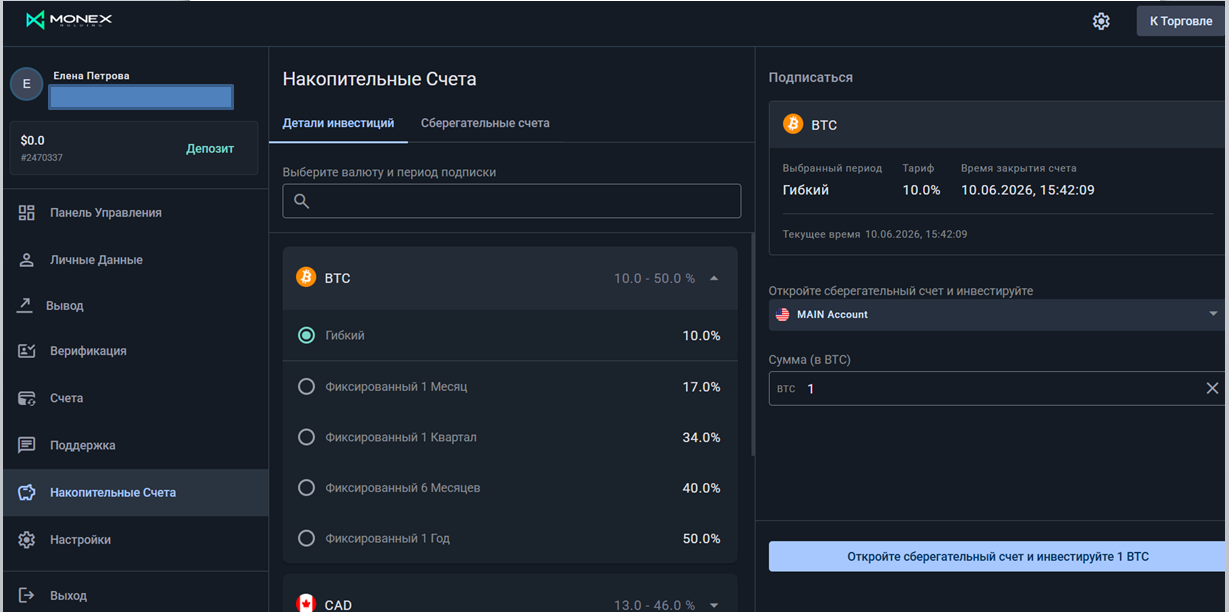
Task: Clear the amount with the X icon
Action: pyautogui.click(x=1212, y=388)
